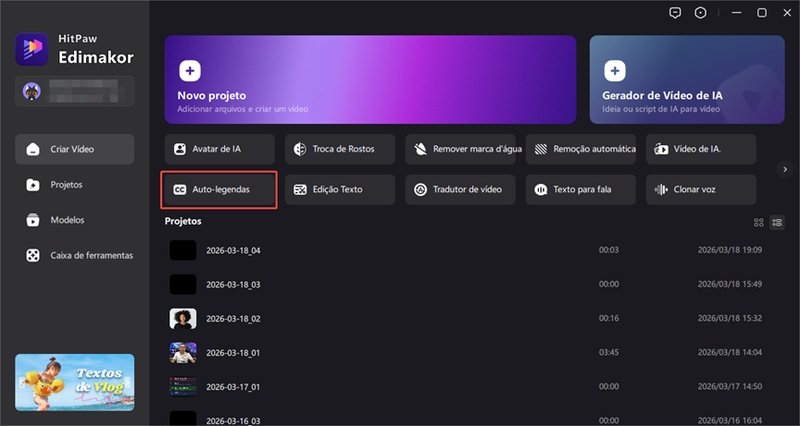The height and width of the screenshot is (426, 800).
Task: Launch Tradutor de vídeo
Action: point(460,189)
